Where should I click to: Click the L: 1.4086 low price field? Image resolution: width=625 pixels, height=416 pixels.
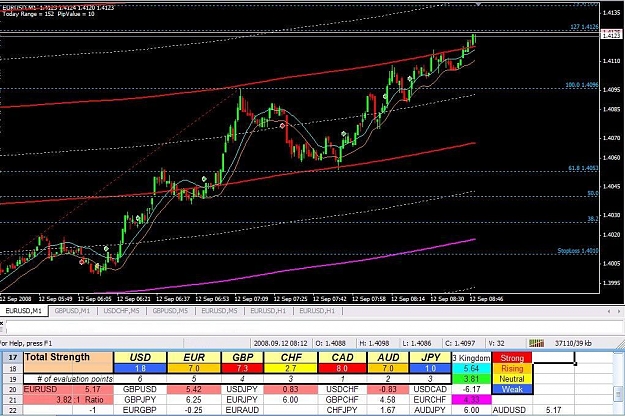click(x=417, y=343)
